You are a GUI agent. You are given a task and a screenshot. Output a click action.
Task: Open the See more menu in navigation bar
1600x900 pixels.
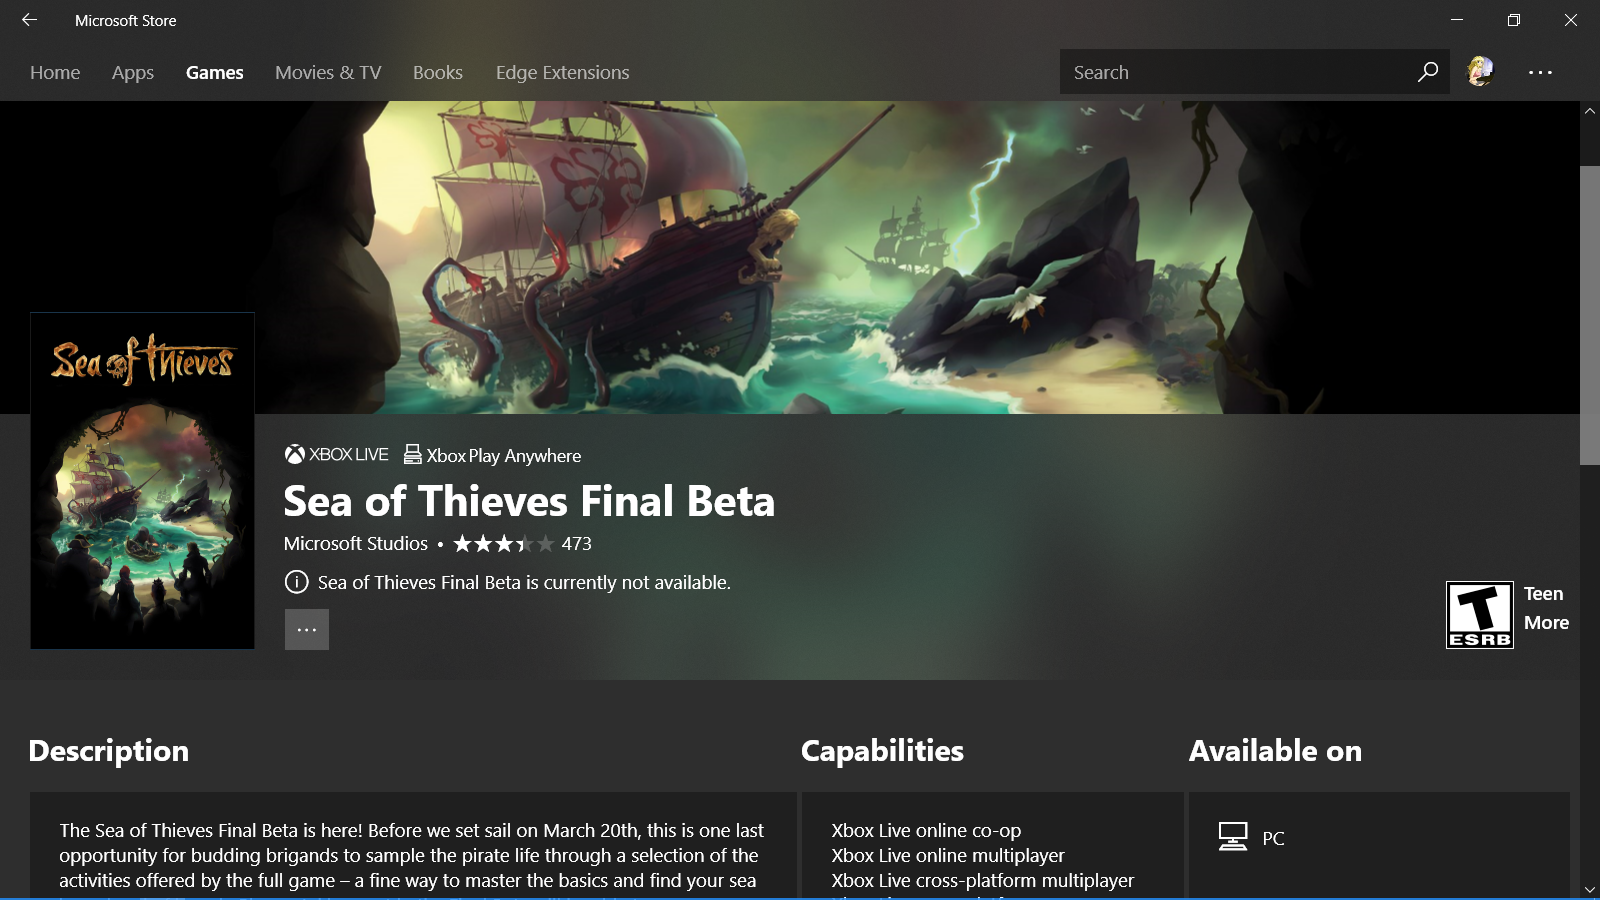click(1540, 72)
